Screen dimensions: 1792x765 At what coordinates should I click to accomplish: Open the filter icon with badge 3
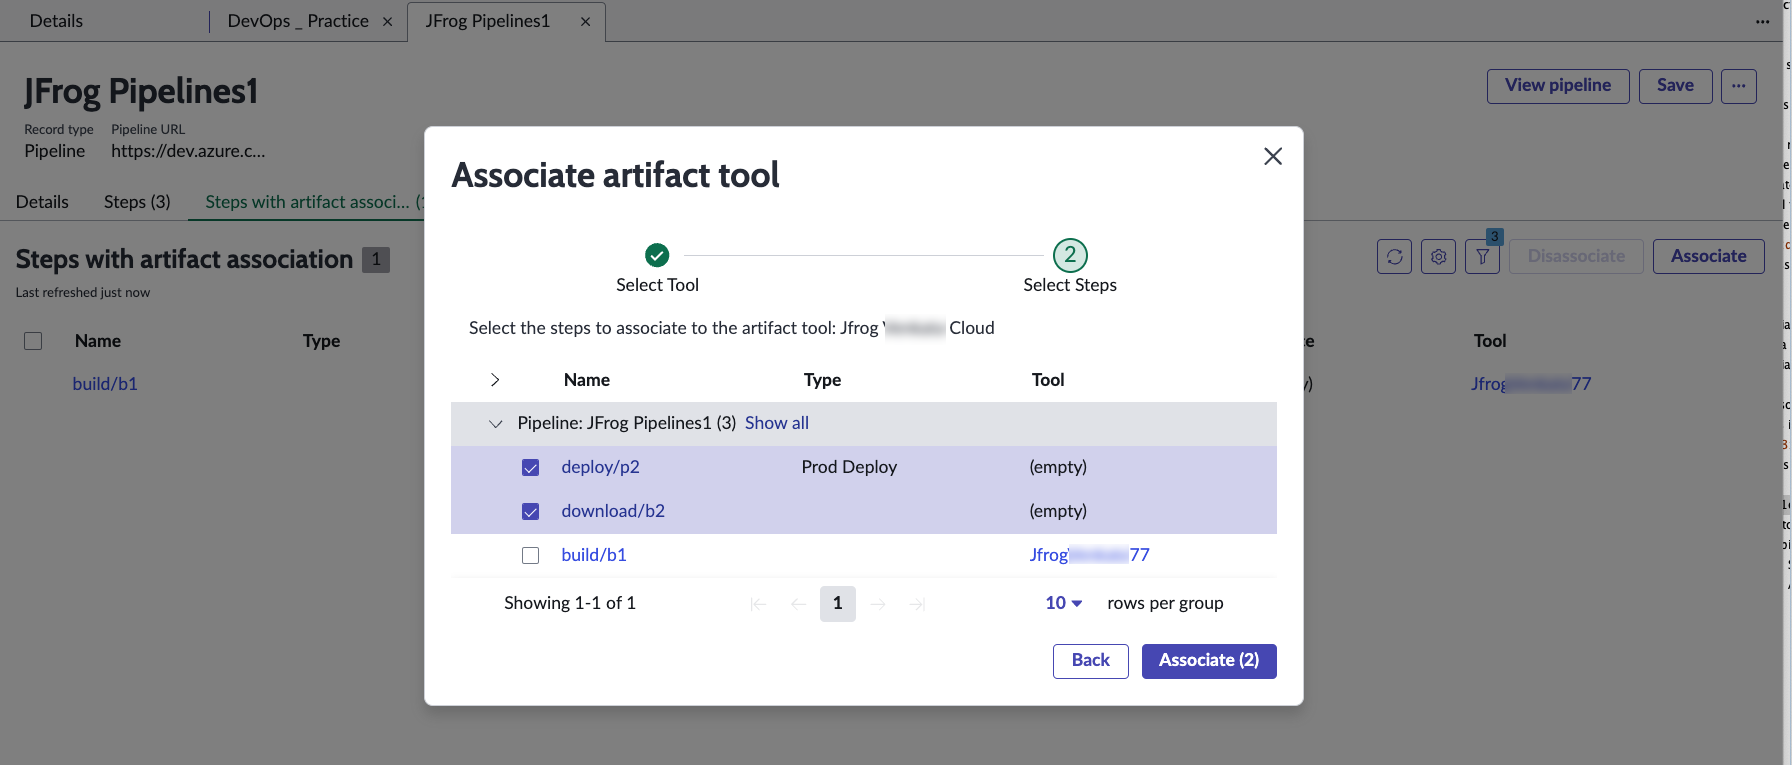[x=1482, y=257]
